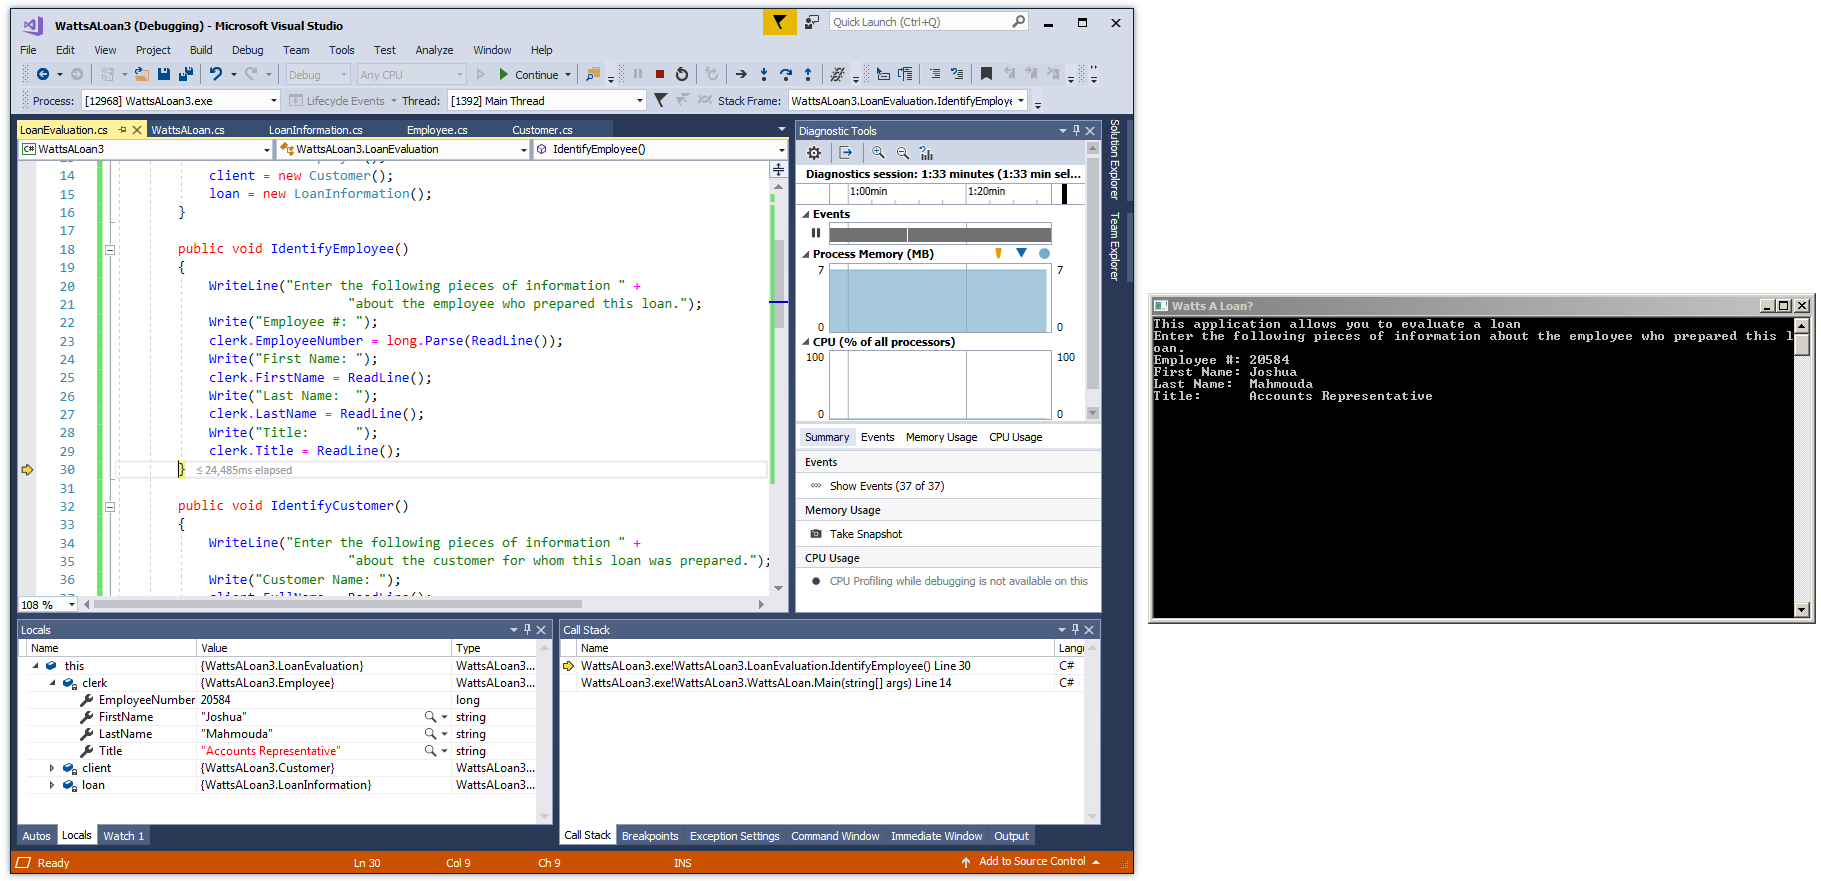Open the Solution Explorer side tab
The width and height of the screenshot is (1821, 881).
(1114, 160)
